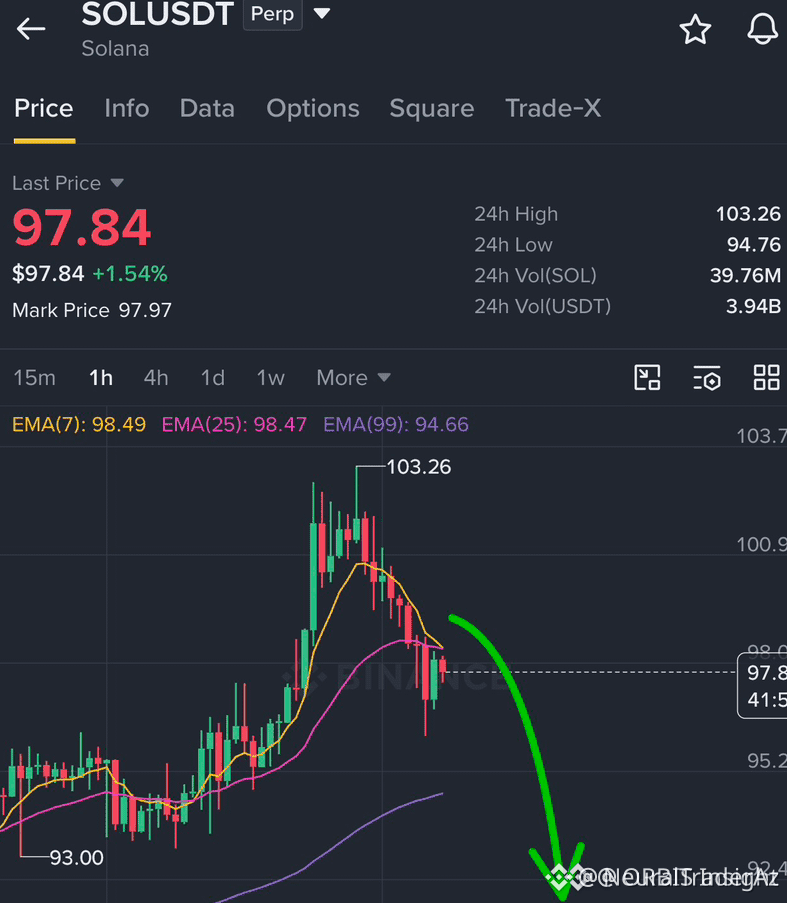The height and width of the screenshot is (903, 787).
Task: Go to the Square tab
Action: 432,108
